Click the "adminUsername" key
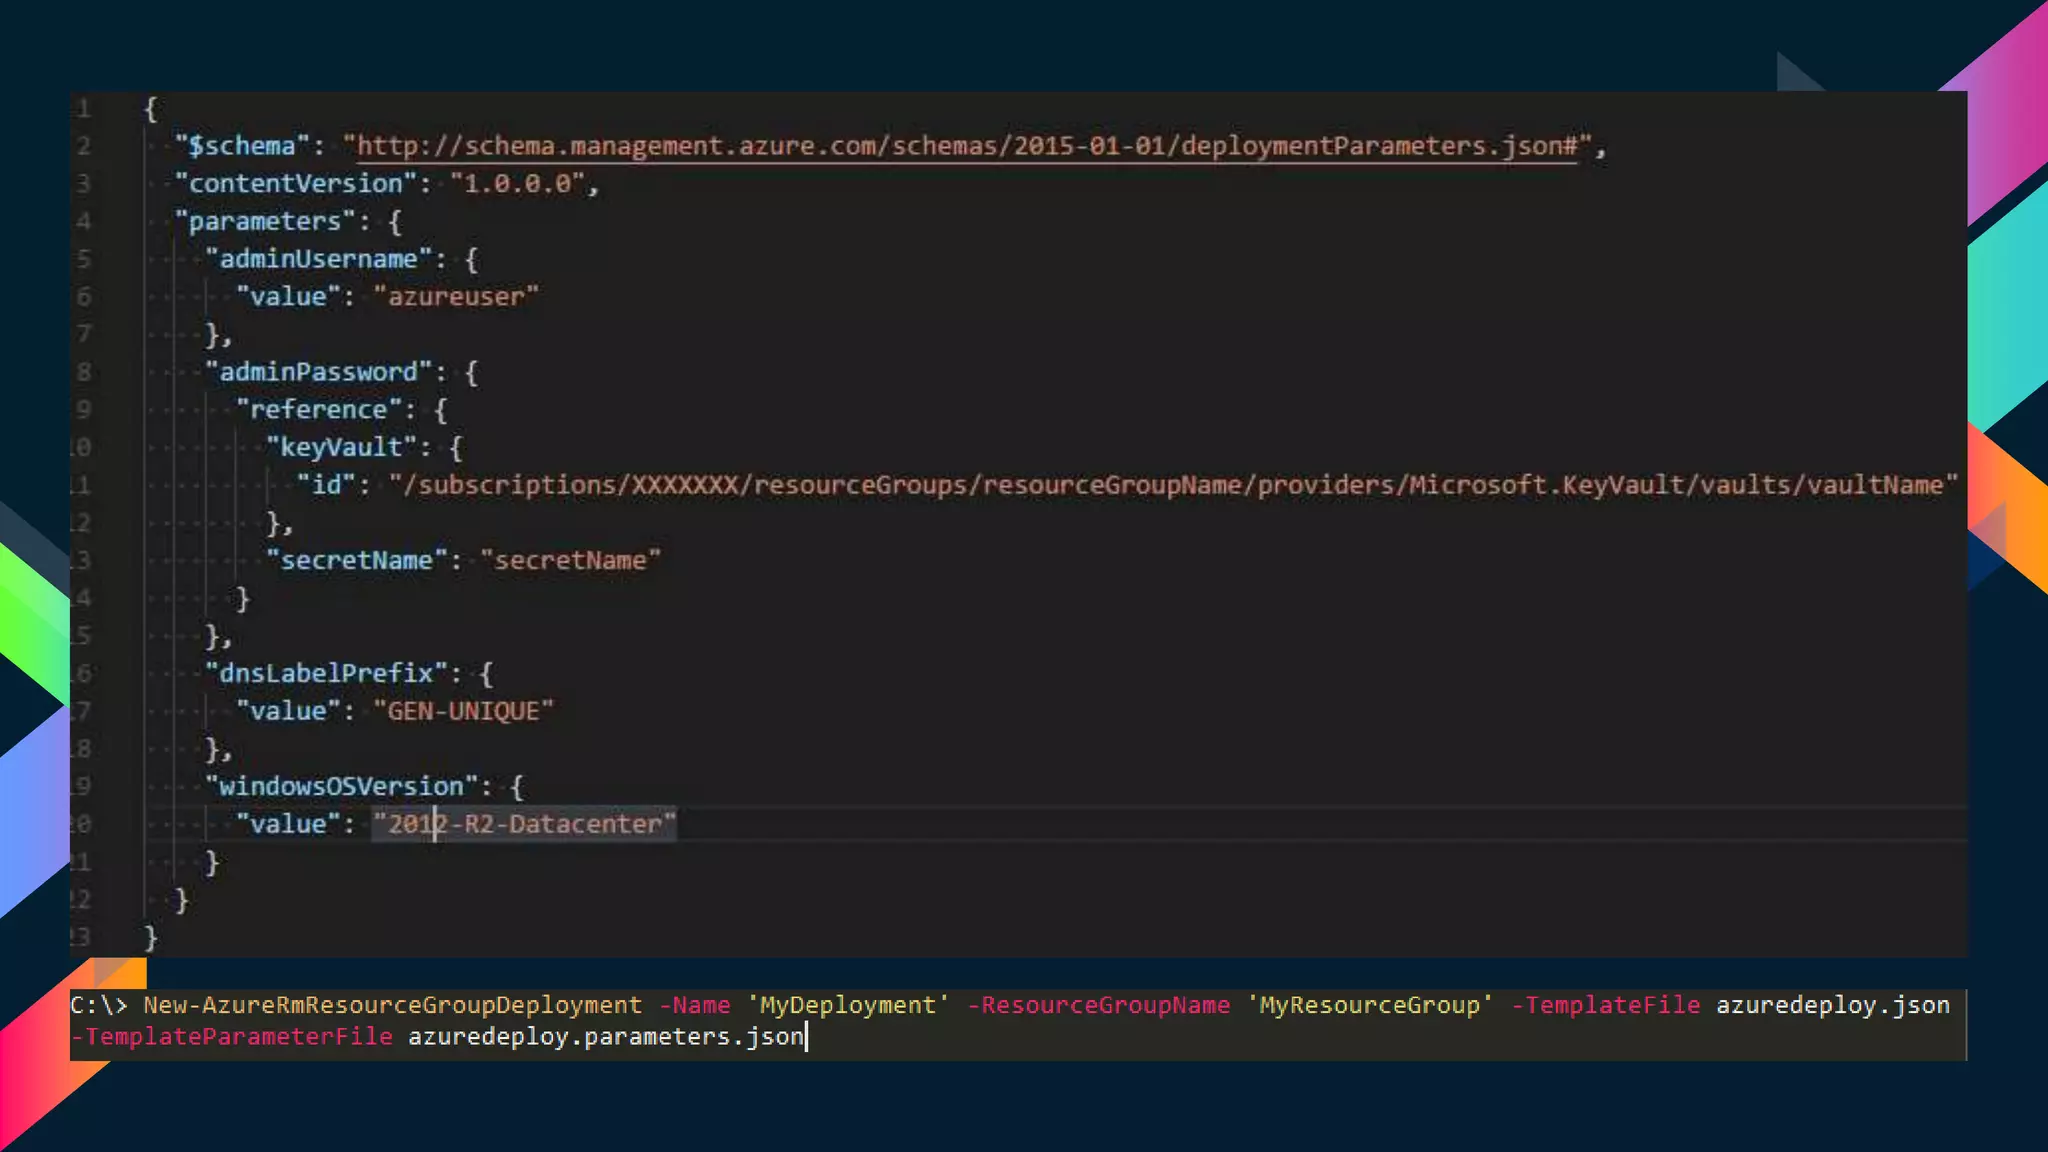Screen dimensions: 2048x1152 coord(318,259)
